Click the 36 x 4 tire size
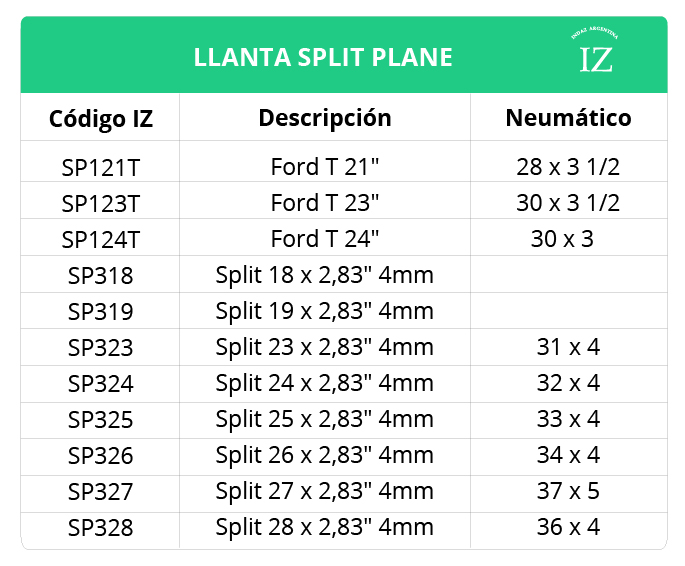The image size is (685, 566). point(568,527)
